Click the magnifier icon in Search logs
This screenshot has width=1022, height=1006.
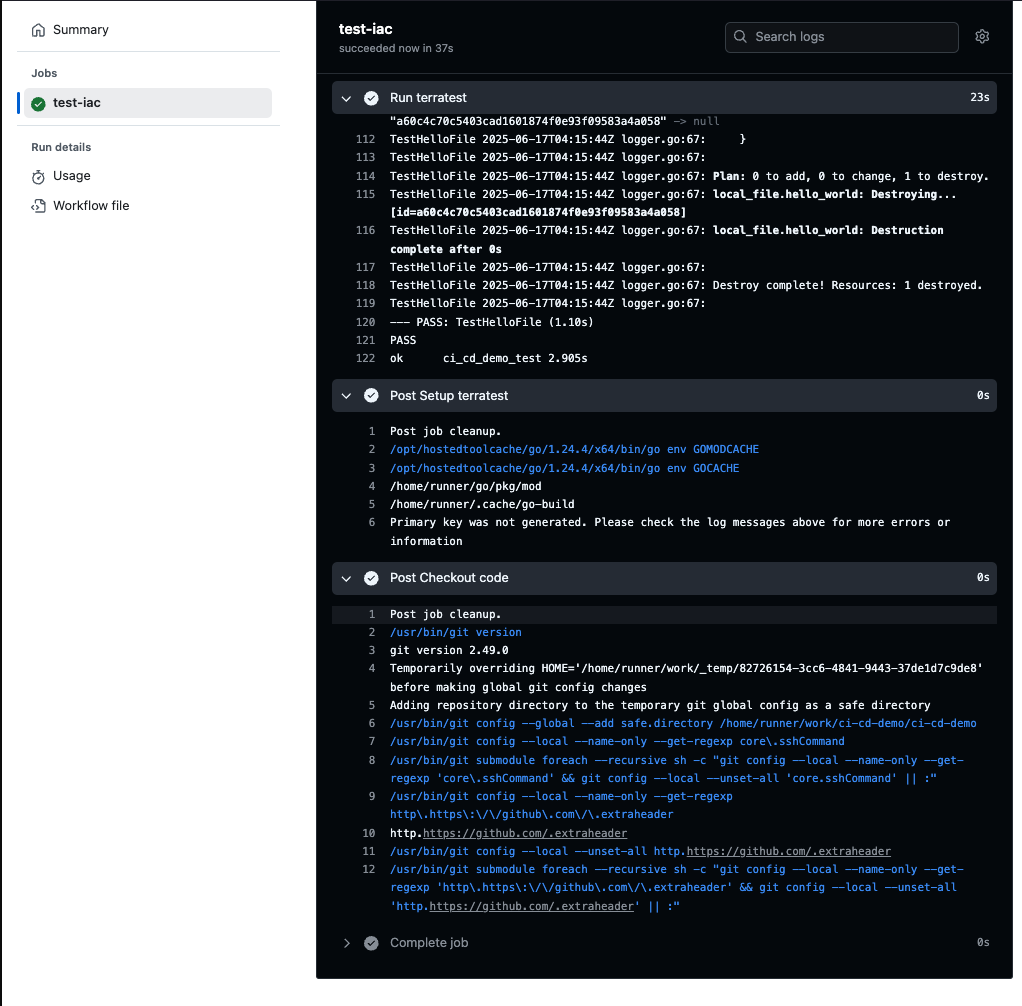tap(741, 37)
